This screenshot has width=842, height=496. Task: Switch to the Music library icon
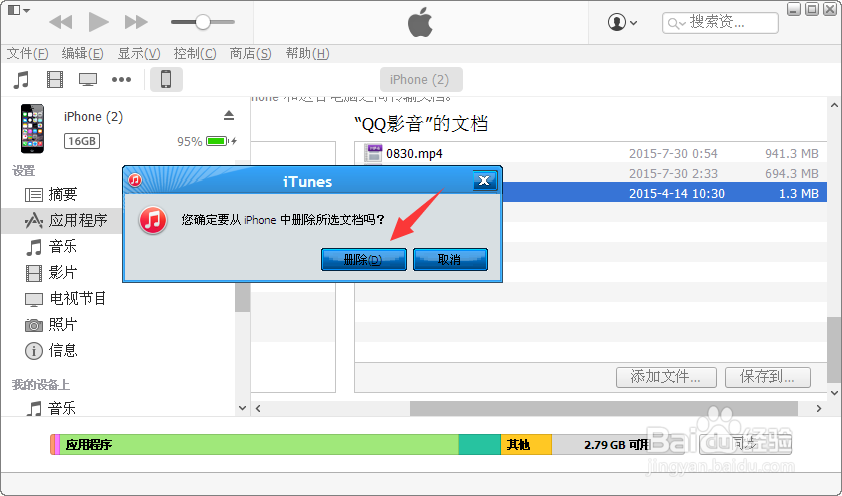point(21,80)
